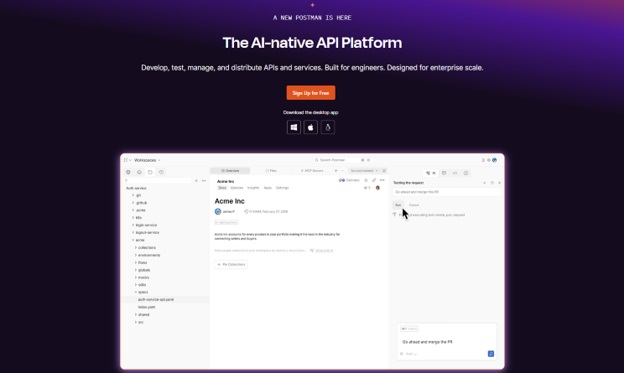Click the Sign Up for Free button
The width and height of the screenshot is (624, 373).
(311, 93)
